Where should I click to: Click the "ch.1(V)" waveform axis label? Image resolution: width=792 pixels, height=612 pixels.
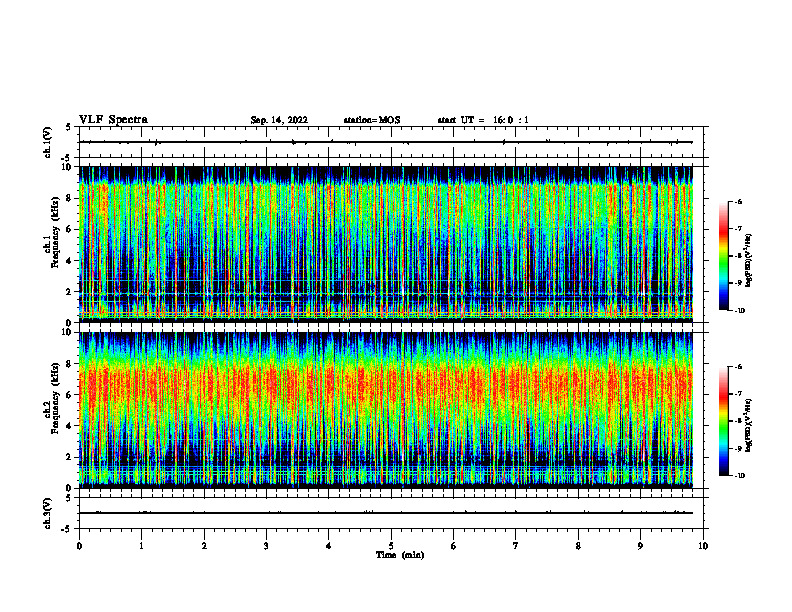click(48, 142)
